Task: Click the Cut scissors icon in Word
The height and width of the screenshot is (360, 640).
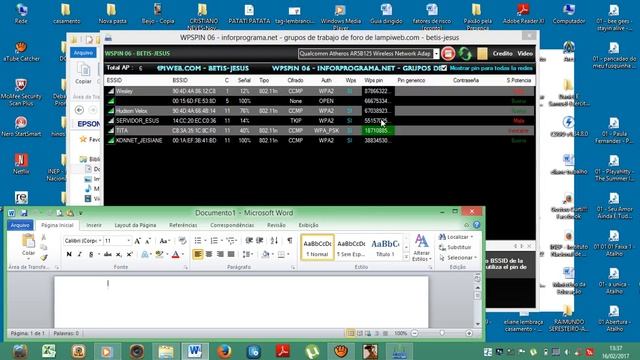Action: [44, 237]
